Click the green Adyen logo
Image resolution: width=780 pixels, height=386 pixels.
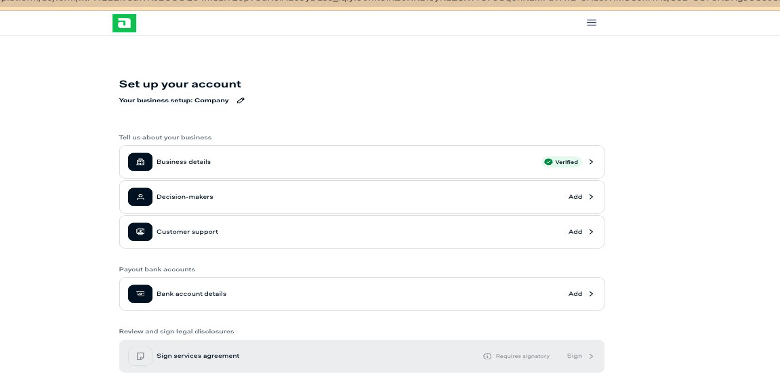(124, 23)
